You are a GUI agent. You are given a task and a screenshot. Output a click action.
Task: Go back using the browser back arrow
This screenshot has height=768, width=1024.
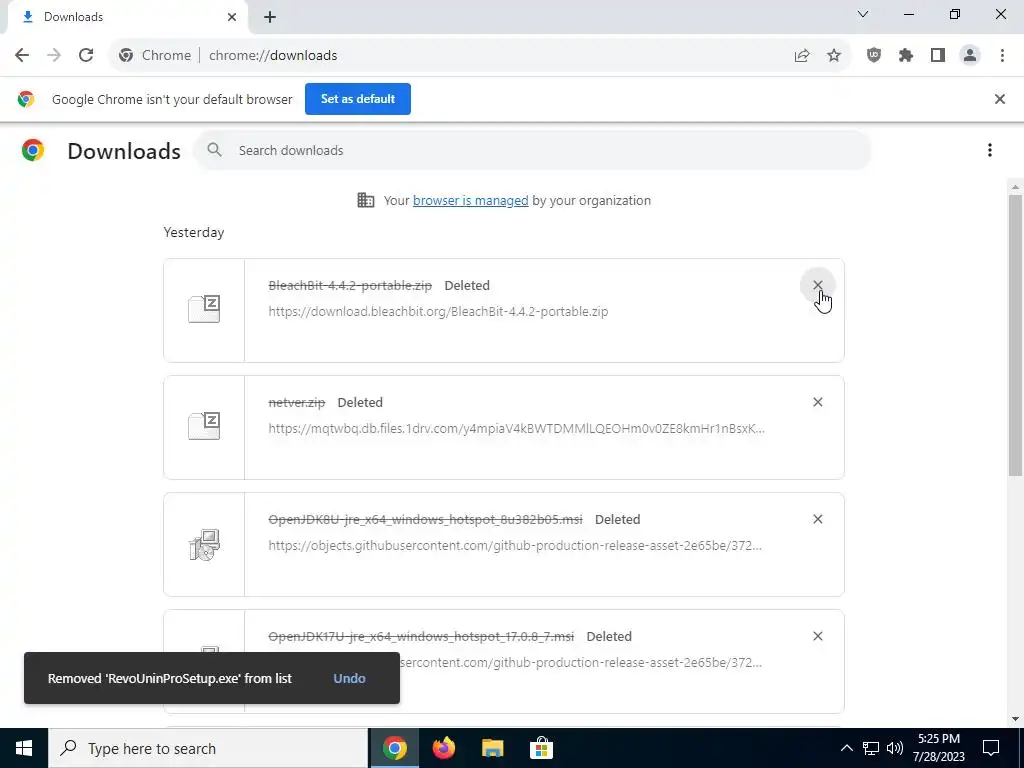22,56
